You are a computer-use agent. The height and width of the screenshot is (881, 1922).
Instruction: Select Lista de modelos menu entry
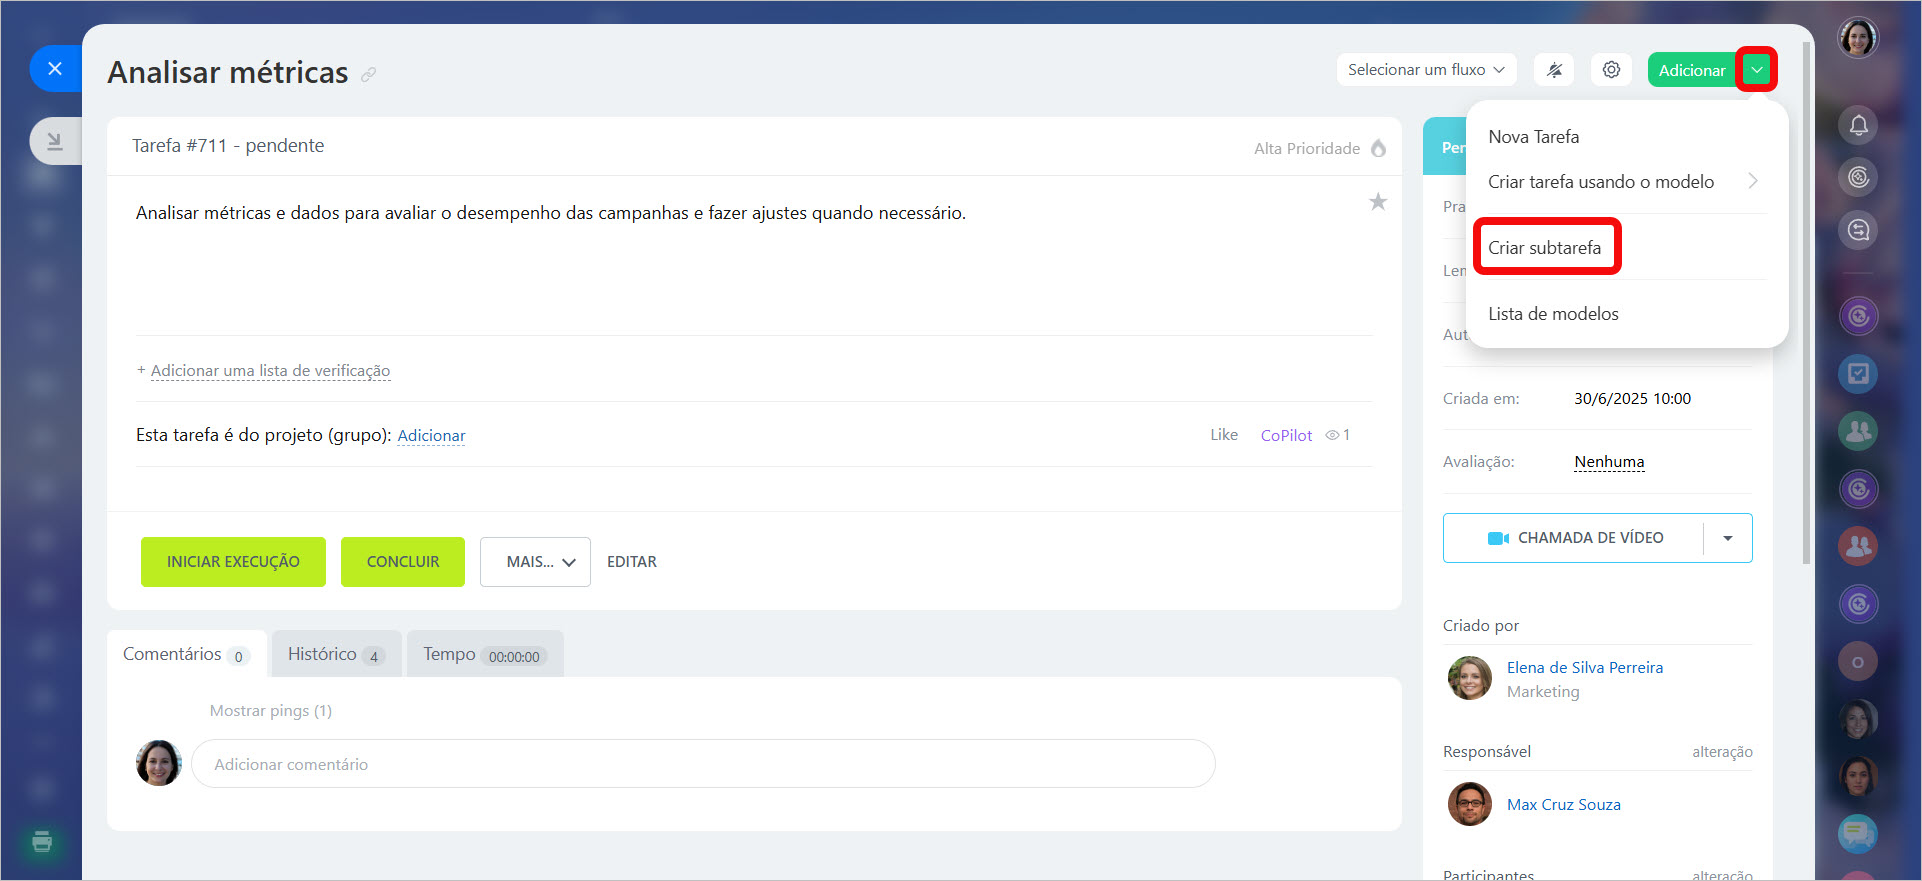tap(1553, 314)
